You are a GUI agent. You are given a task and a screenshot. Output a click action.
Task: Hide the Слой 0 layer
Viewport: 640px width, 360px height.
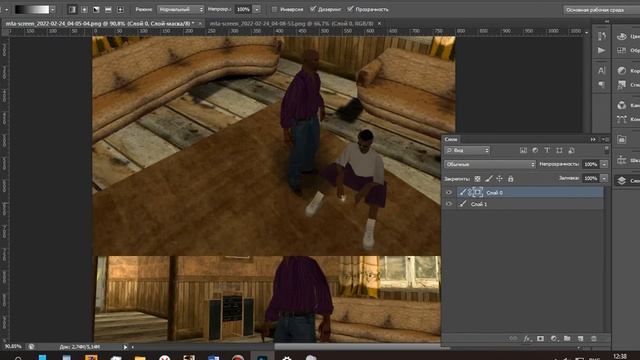[449, 192]
